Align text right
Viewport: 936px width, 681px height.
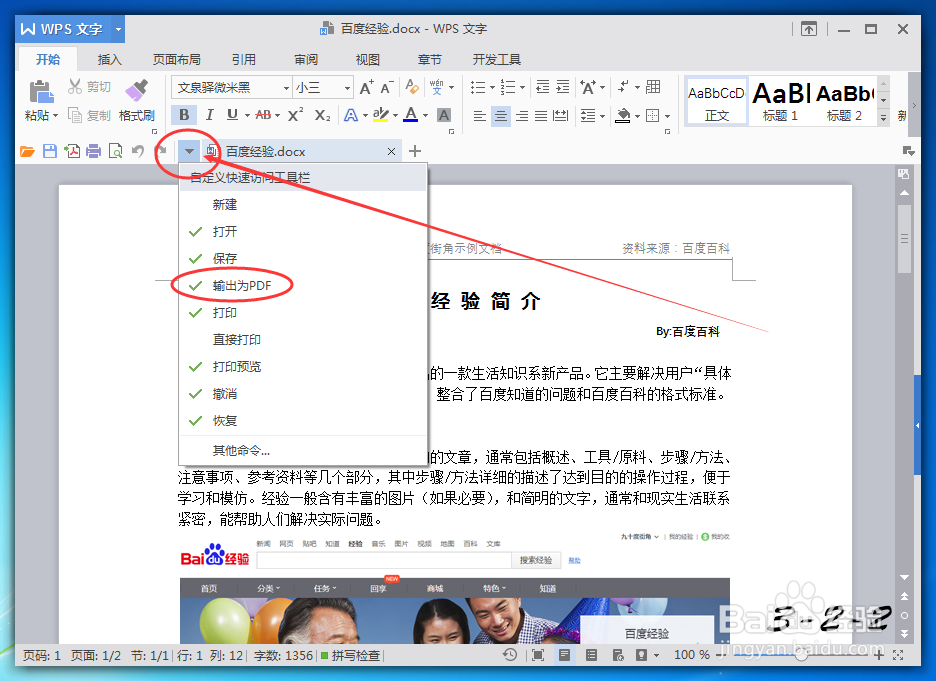[522, 115]
